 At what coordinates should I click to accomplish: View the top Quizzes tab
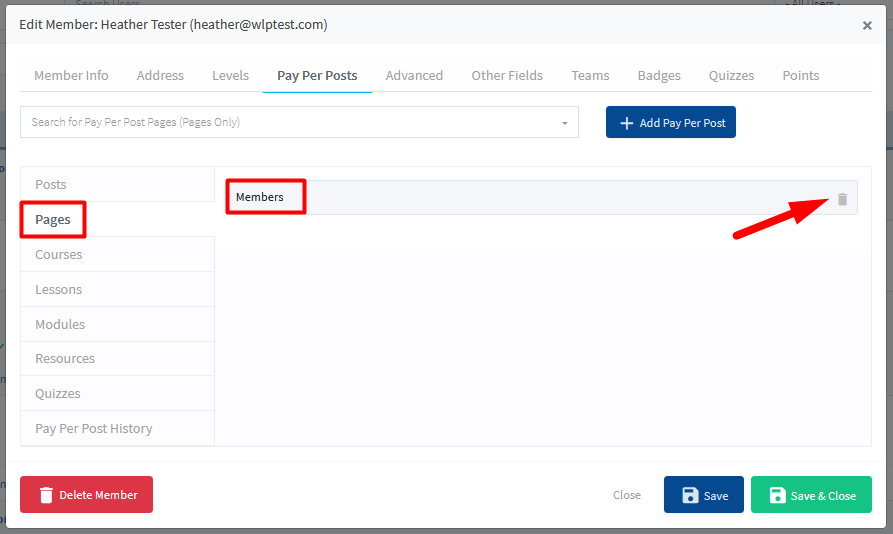[x=731, y=76]
